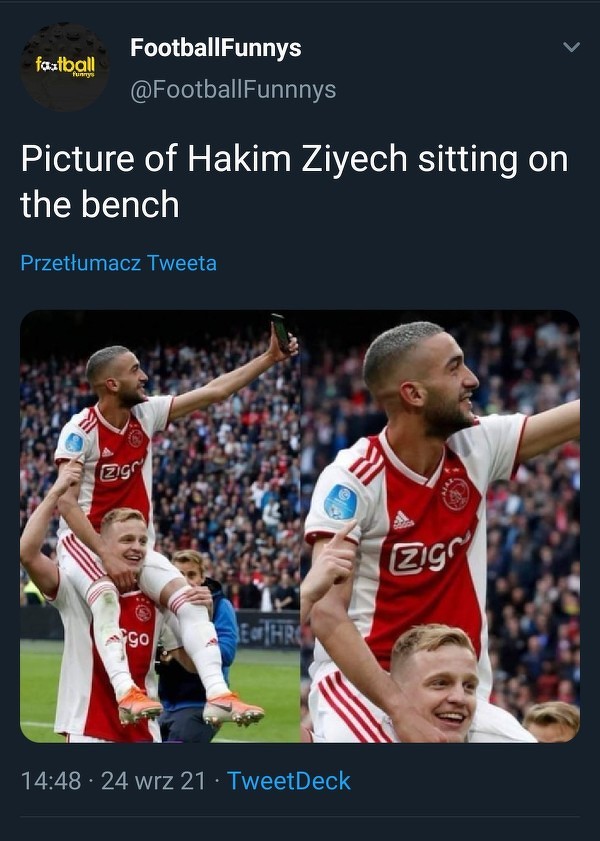
Task: Open the right close-up photo
Action: coord(440,526)
